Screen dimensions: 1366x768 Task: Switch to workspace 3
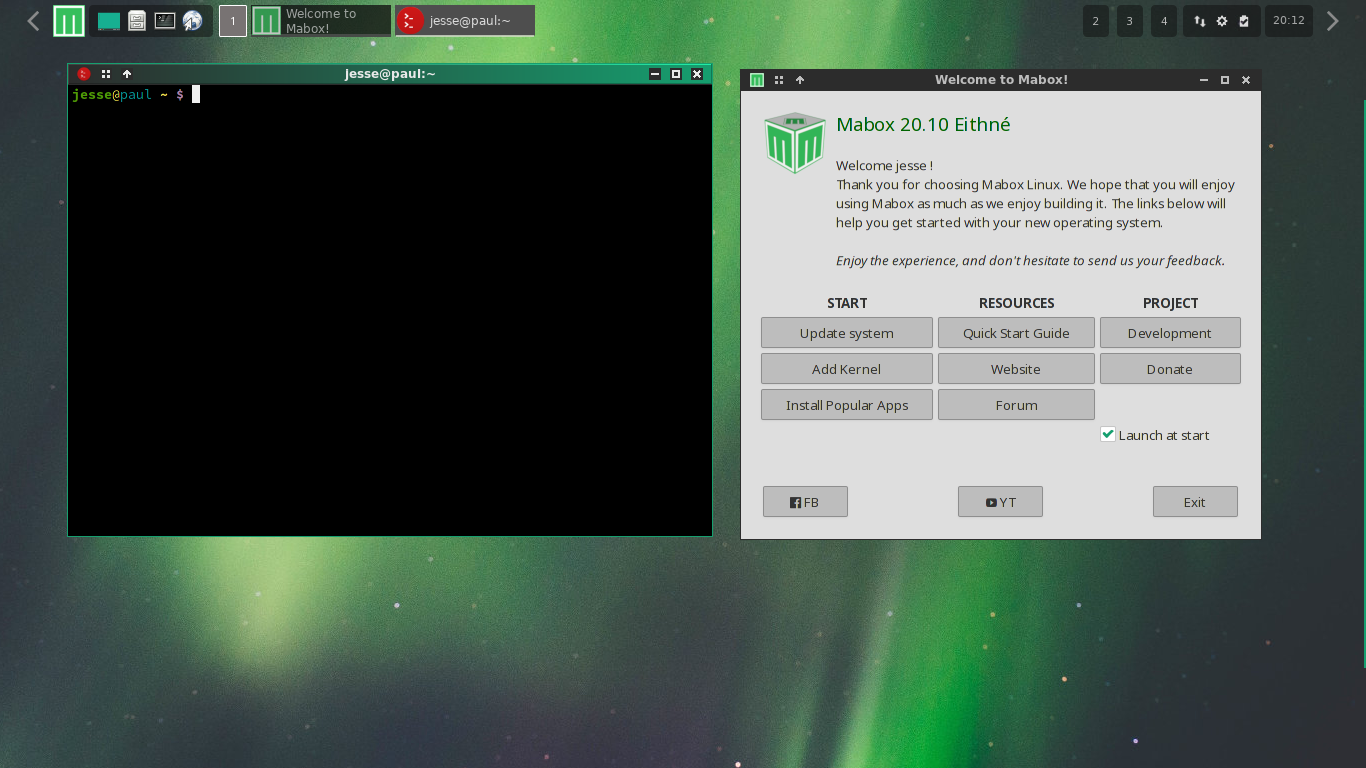[x=1130, y=21]
